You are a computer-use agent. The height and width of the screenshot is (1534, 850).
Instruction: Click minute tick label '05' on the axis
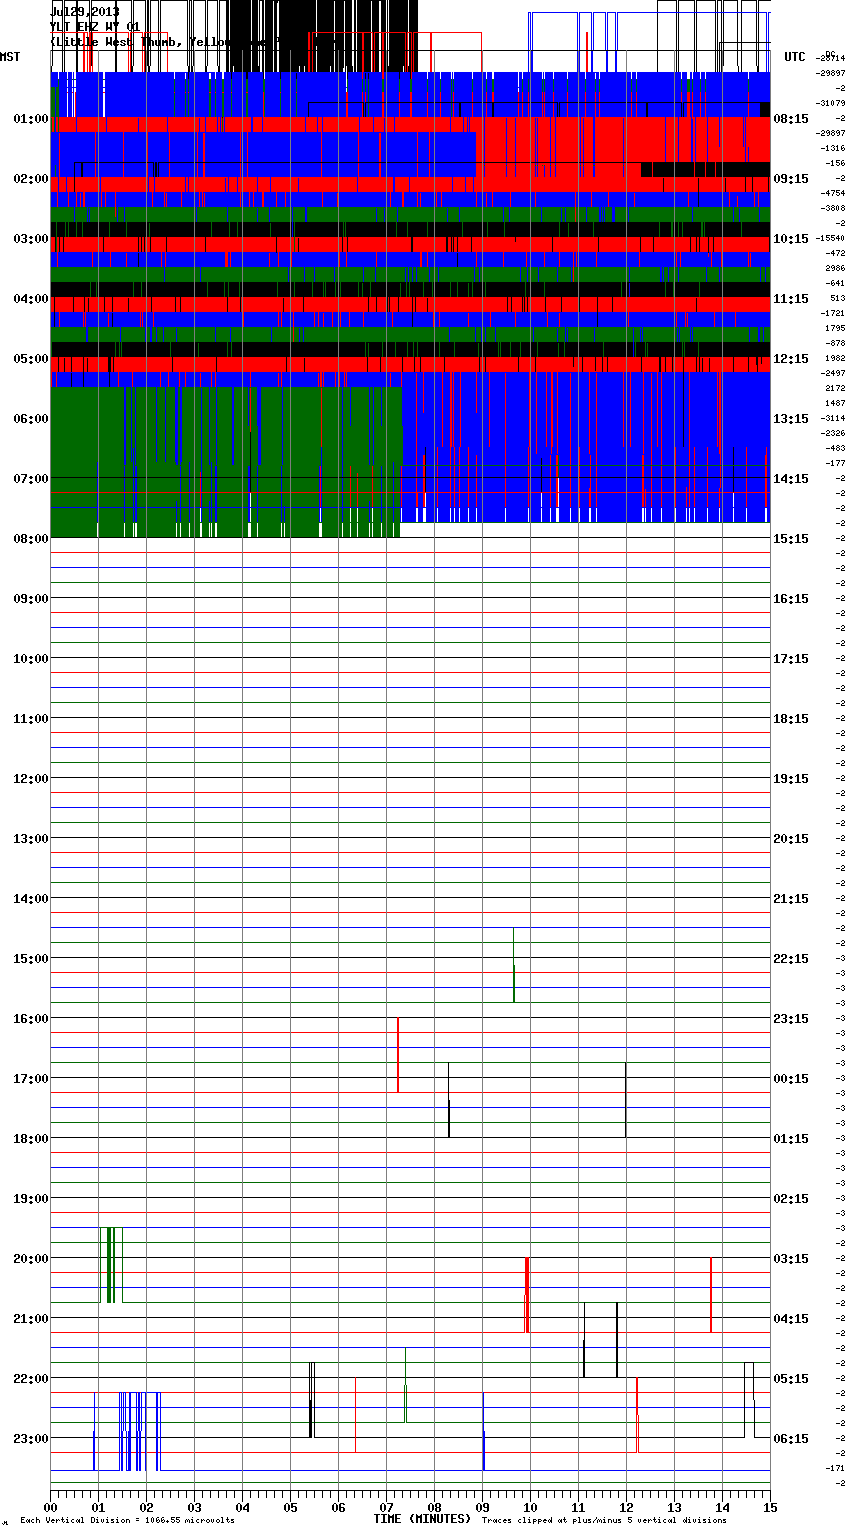291,1507
